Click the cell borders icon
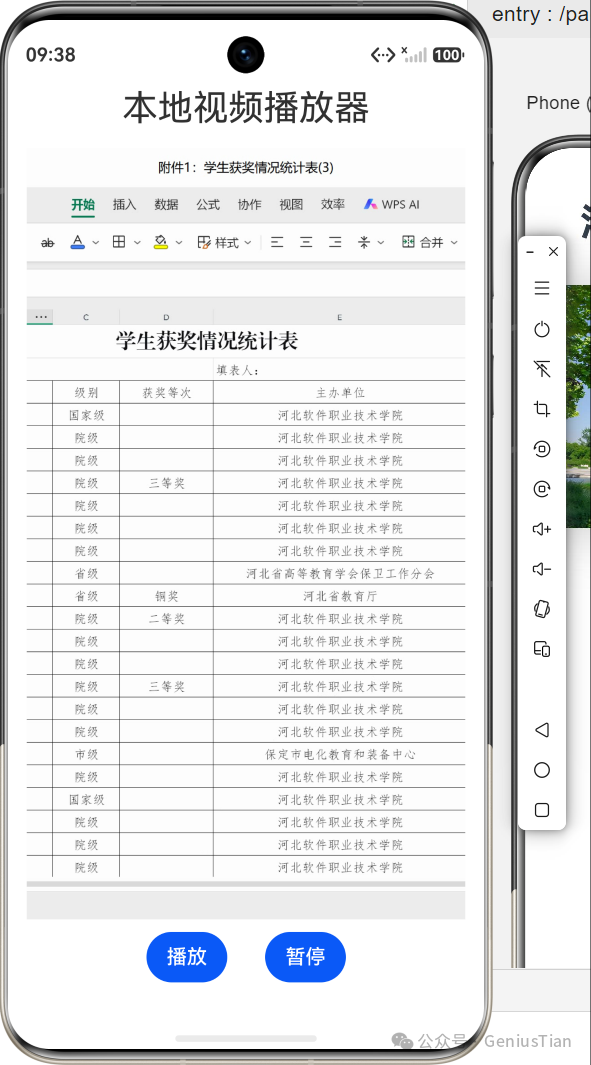The image size is (591, 1065). point(119,242)
